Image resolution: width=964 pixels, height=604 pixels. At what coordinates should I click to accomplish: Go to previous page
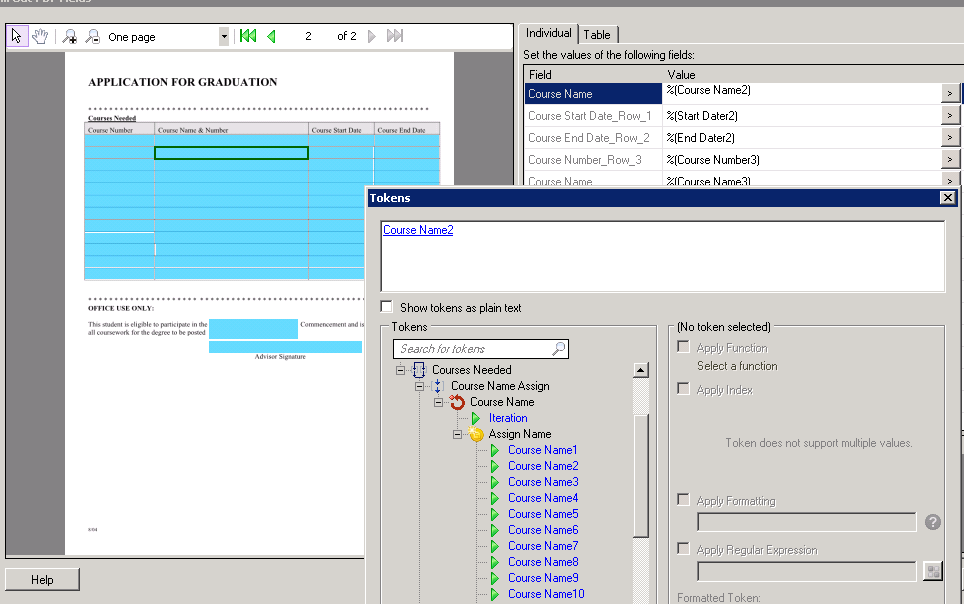pyautogui.click(x=271, y=36)
